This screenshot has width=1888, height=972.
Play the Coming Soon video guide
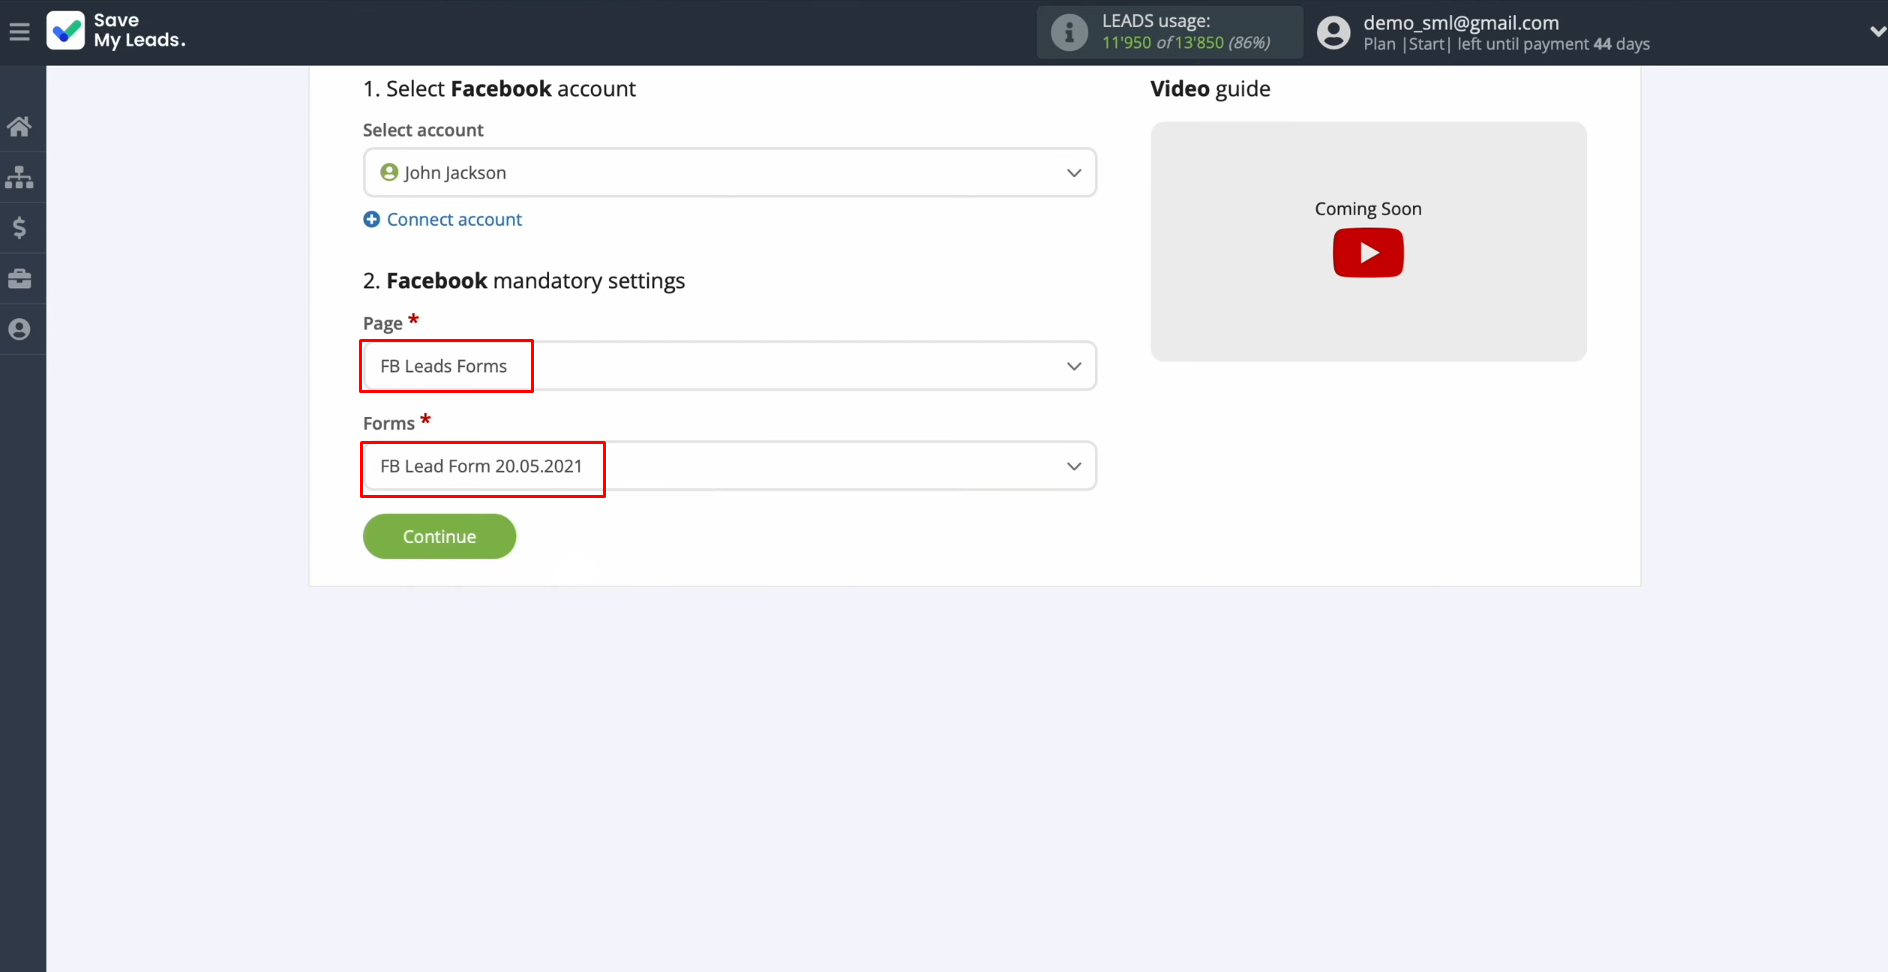1368,253
